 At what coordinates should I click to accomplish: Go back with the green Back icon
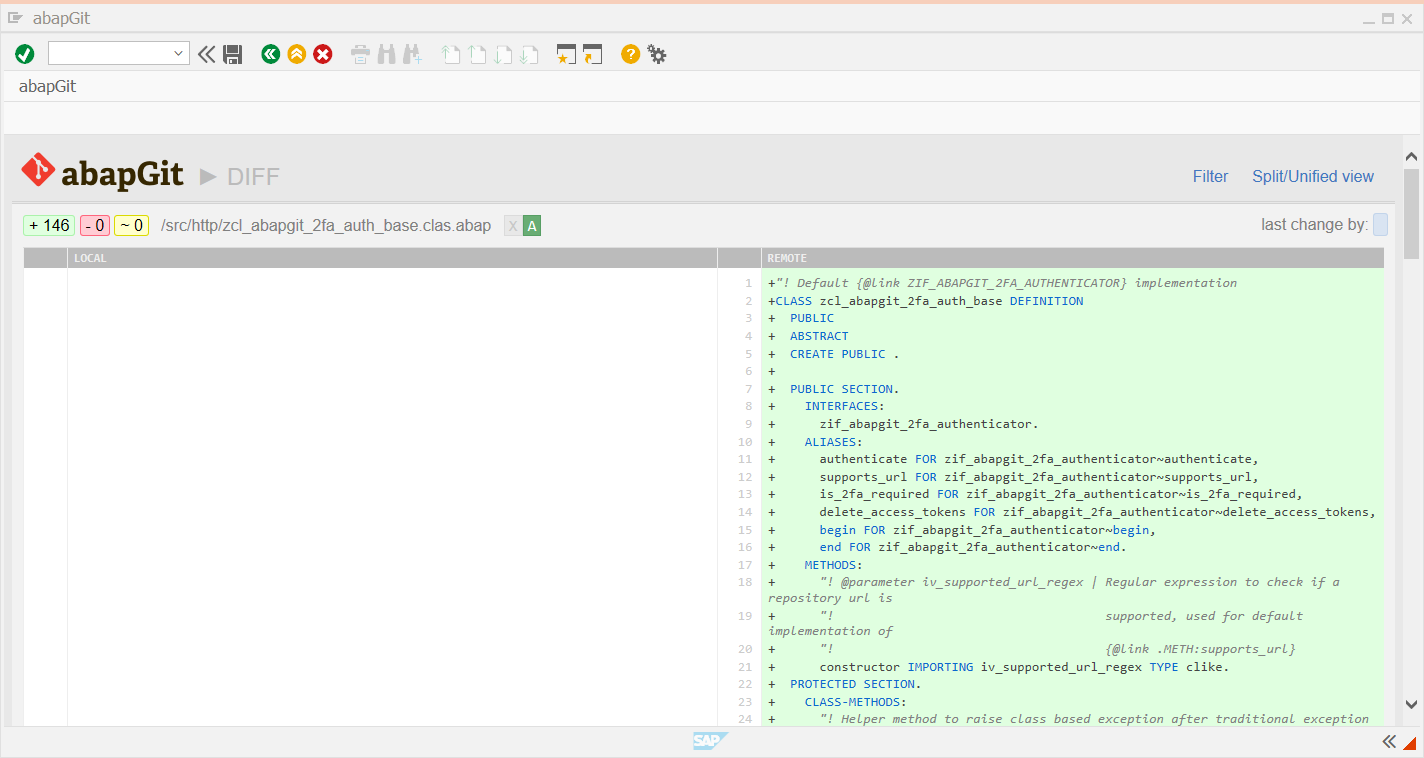[x=270, y=54]
